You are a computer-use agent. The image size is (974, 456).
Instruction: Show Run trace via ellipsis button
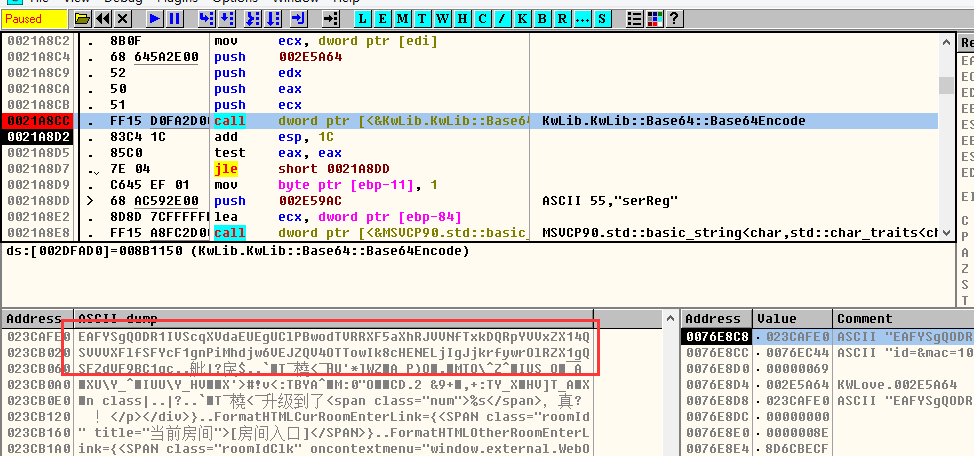click(581, 19)
